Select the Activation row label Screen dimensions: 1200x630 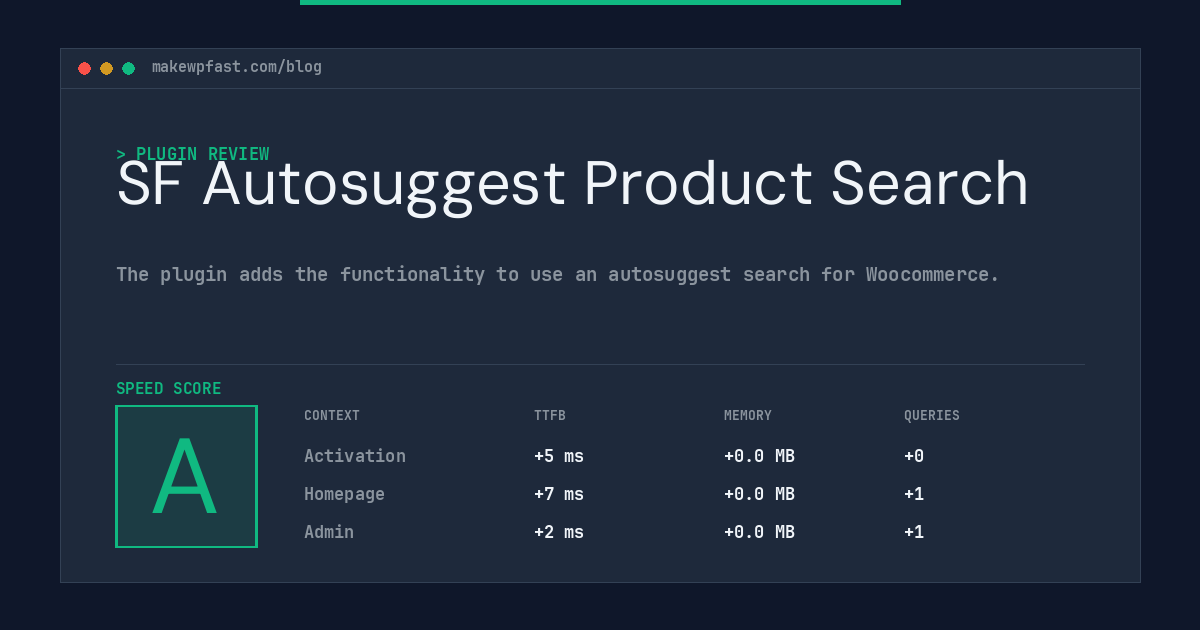click(355, 456)
